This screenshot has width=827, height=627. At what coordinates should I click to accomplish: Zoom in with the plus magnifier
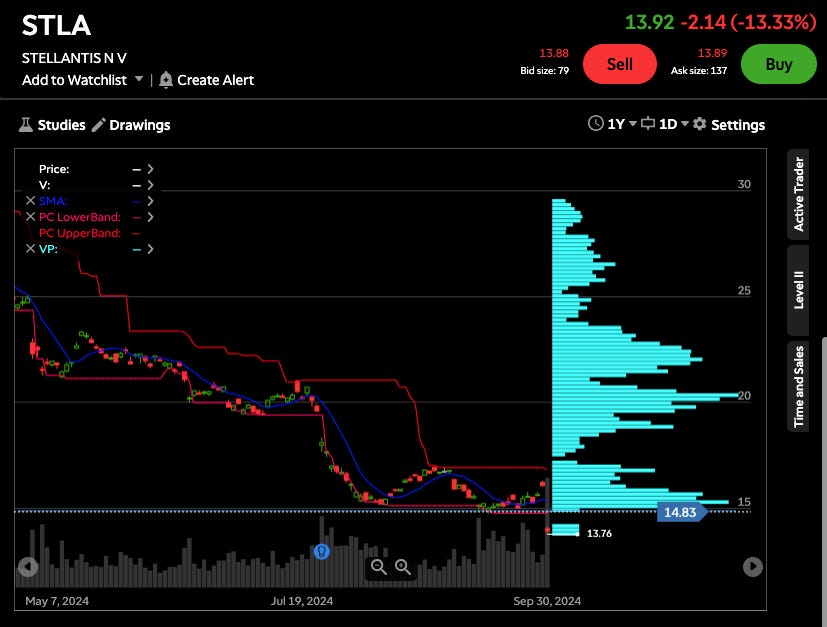coord(403,567)
